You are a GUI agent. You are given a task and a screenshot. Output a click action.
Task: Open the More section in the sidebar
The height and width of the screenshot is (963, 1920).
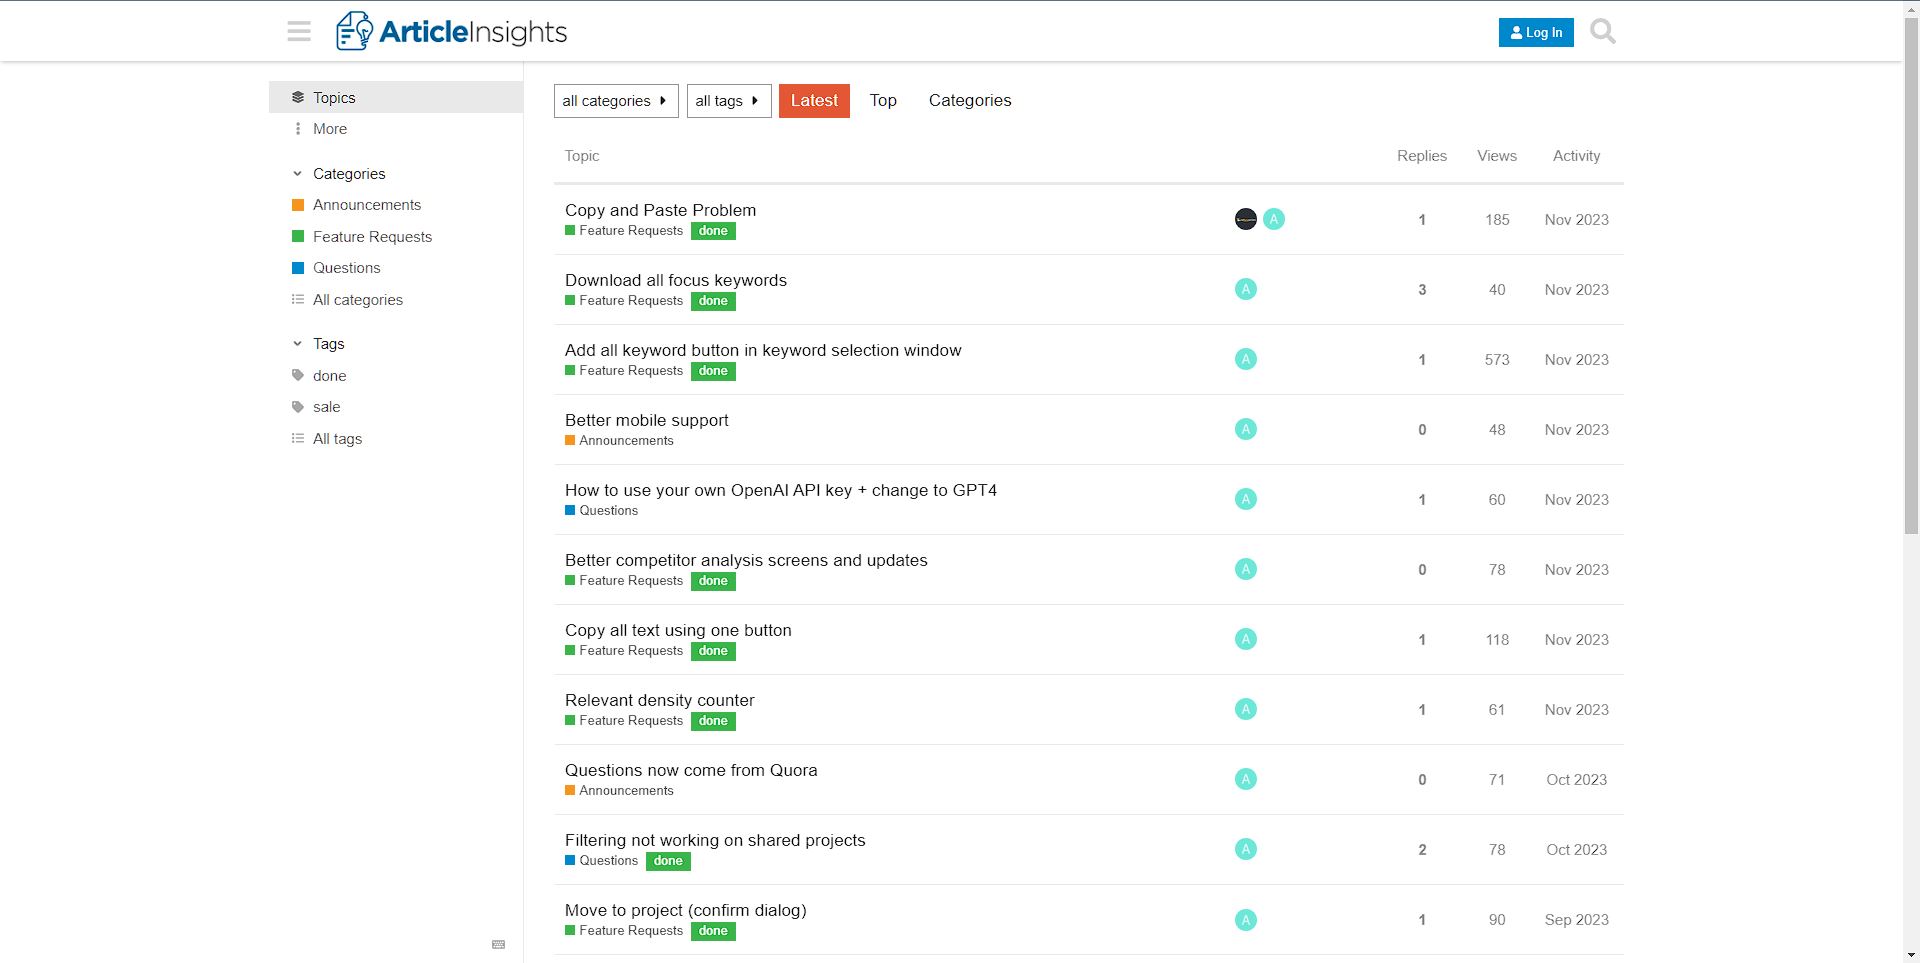329,128
